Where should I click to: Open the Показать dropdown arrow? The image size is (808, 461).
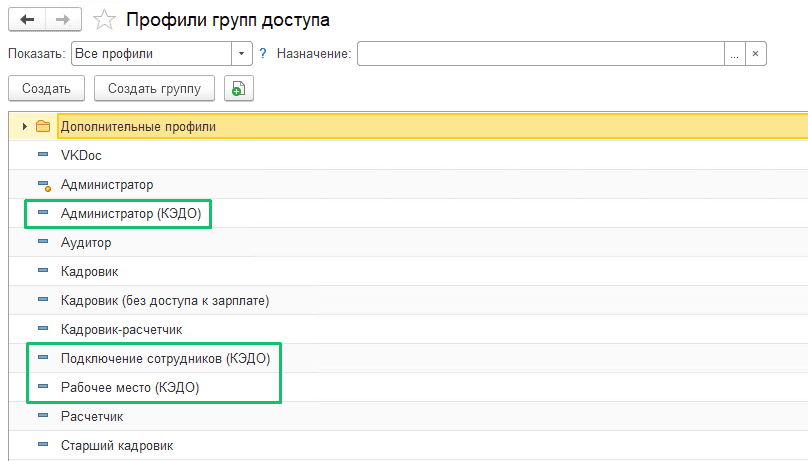tap(241, 54)
